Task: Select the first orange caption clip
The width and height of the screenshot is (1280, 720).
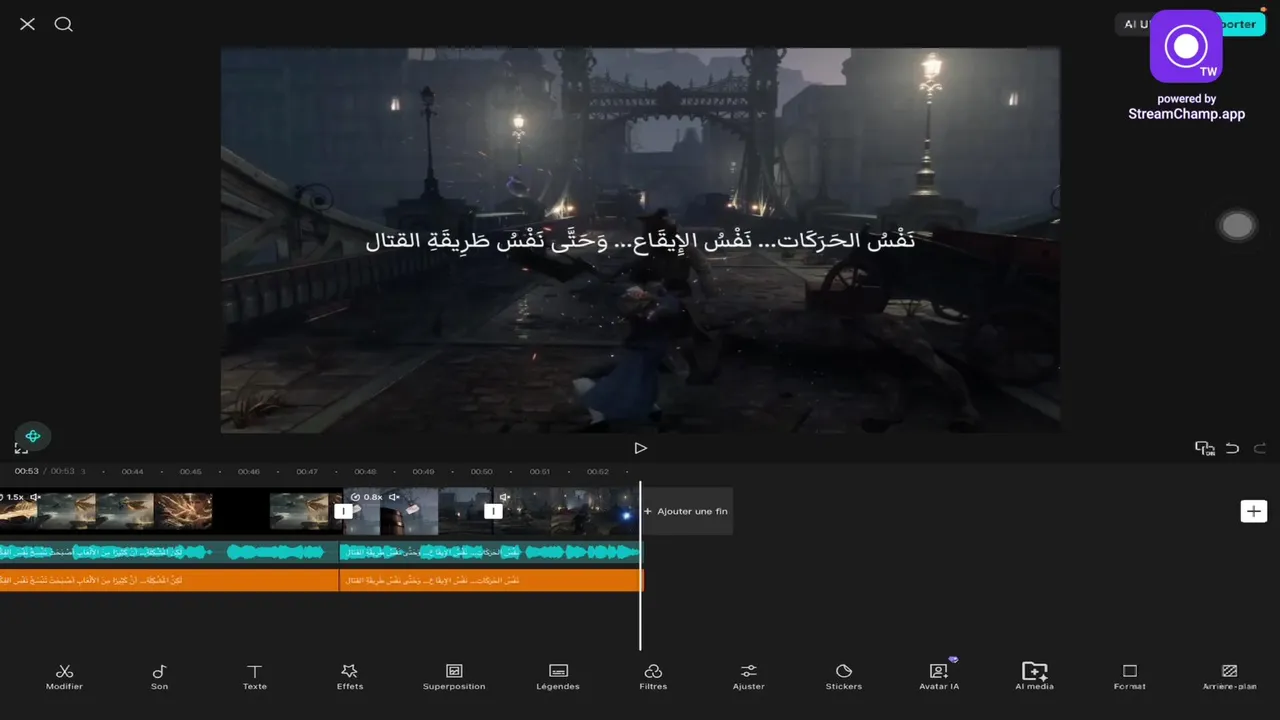Action: 169,580
